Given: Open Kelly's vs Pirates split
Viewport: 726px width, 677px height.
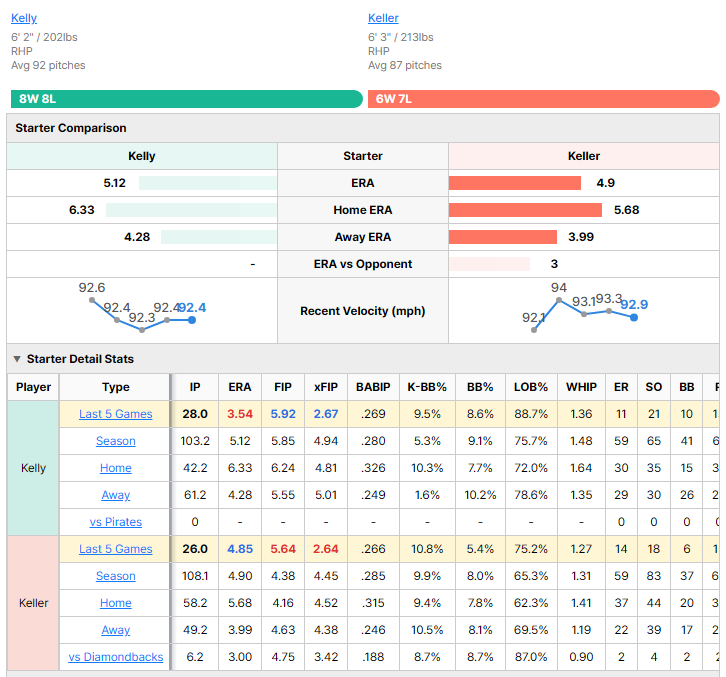Looking at the screenshot, I should (x=115, y=522).
